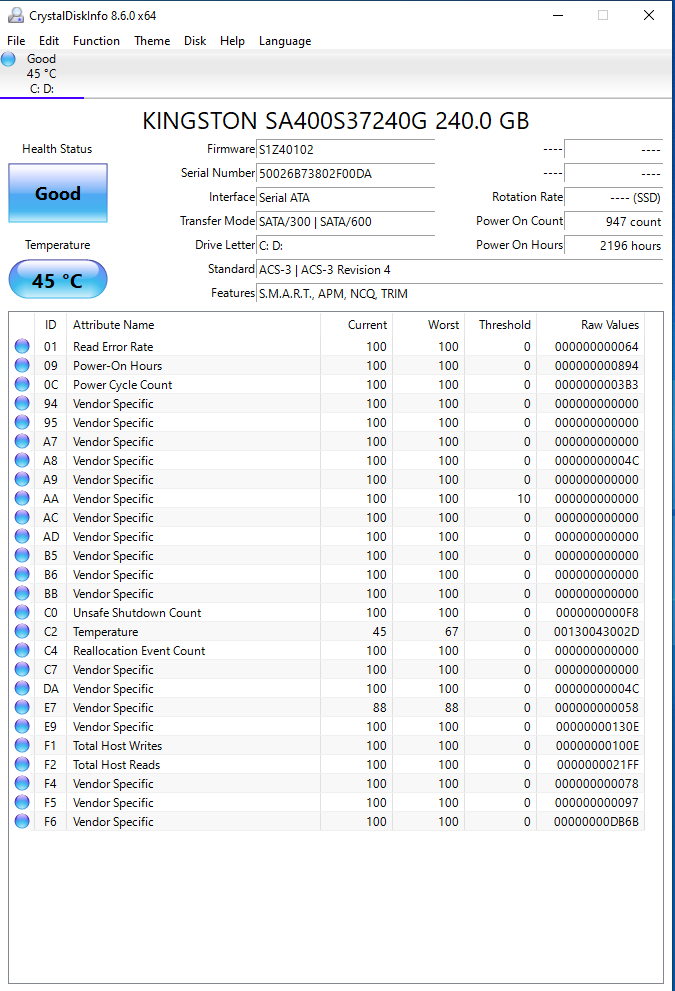Click the Good health status button
Image resolution: width=675 pixels, height=991 pixels.
coord(58,193)
